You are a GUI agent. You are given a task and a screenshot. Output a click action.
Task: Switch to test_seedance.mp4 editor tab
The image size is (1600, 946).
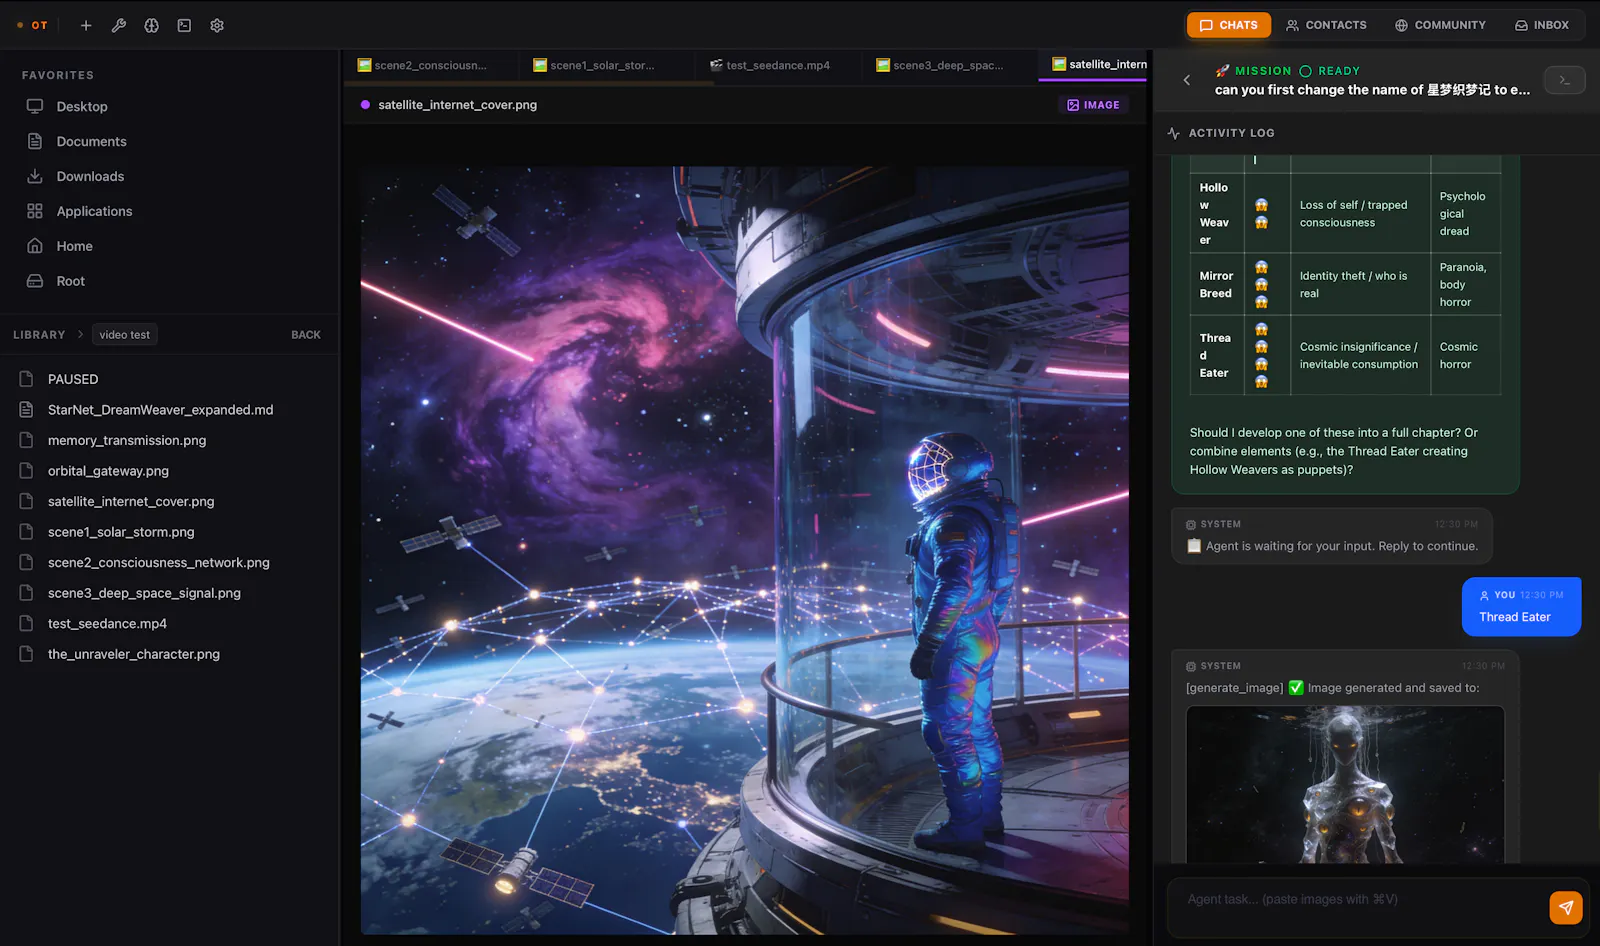coord(778,65)
